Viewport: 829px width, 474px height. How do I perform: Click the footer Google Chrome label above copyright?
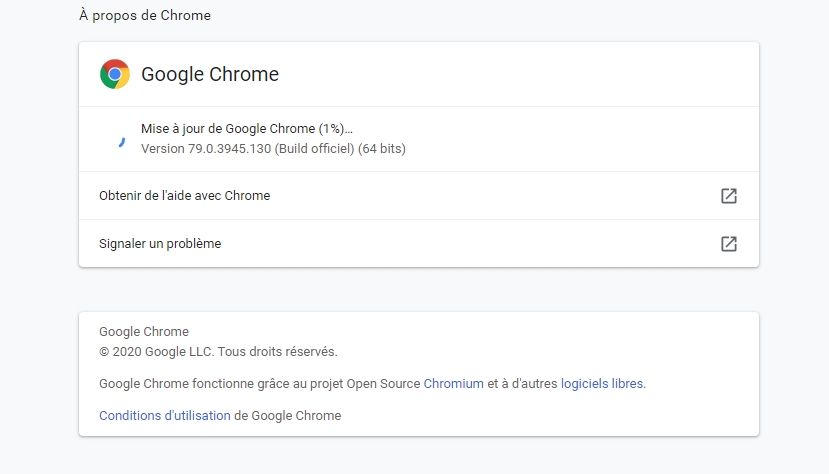pos(144,331)
